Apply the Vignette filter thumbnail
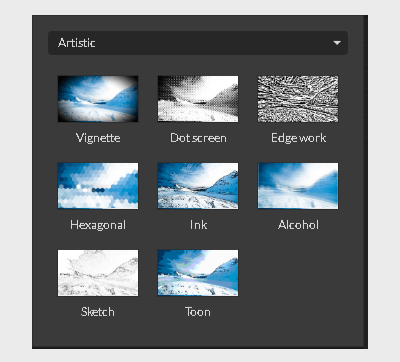This screenshot has height=362, width=400. 98,99
